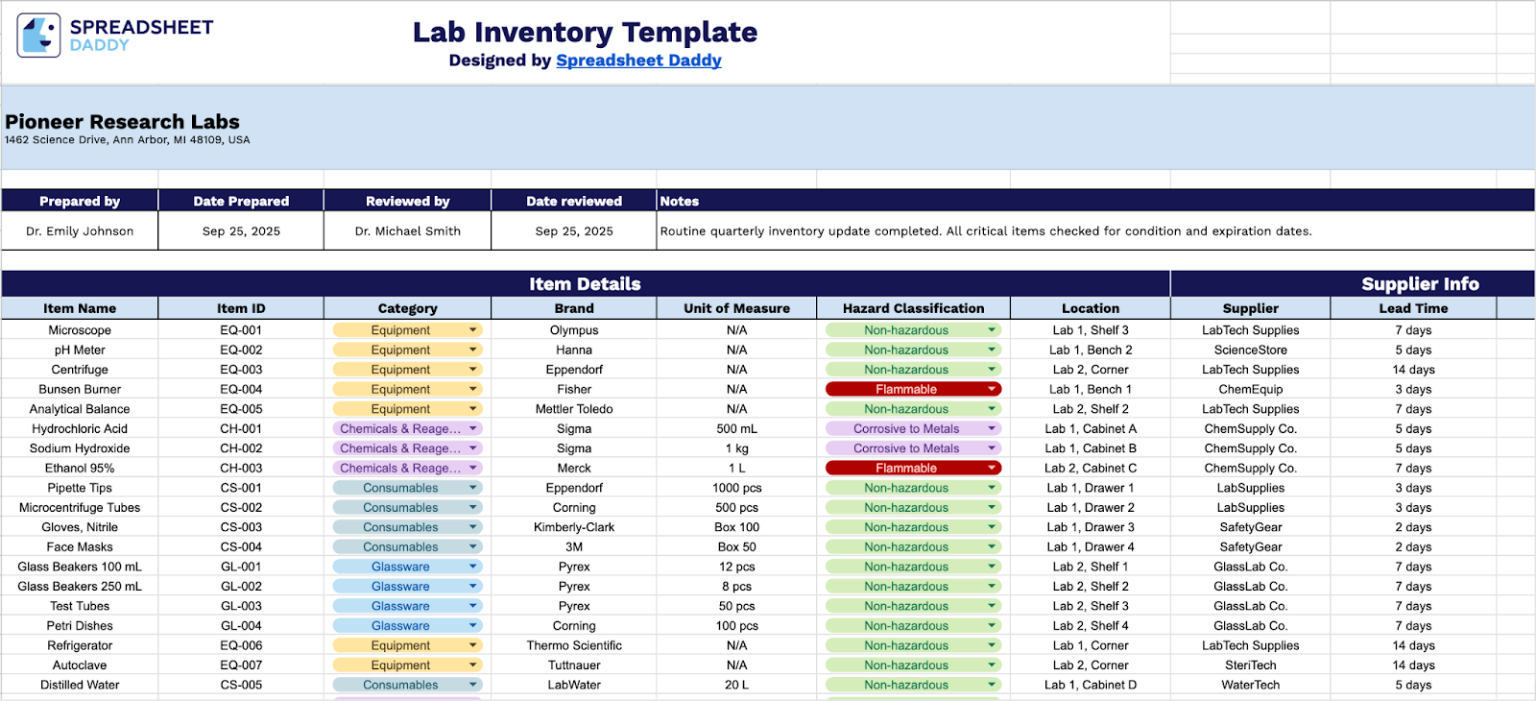Select the EQ-003 Item ID cell
Screen dimensions: 1536x701
click(240, 369)
